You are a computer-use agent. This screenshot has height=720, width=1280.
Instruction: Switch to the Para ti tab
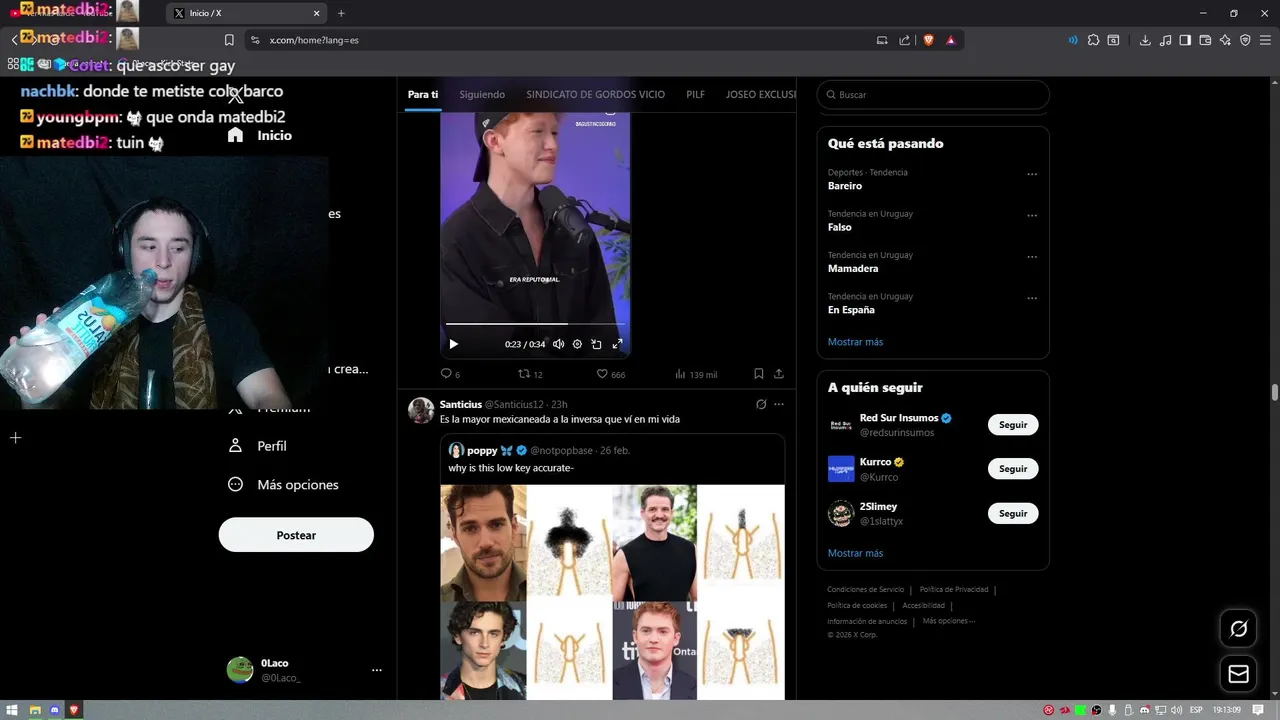[423, 94]
